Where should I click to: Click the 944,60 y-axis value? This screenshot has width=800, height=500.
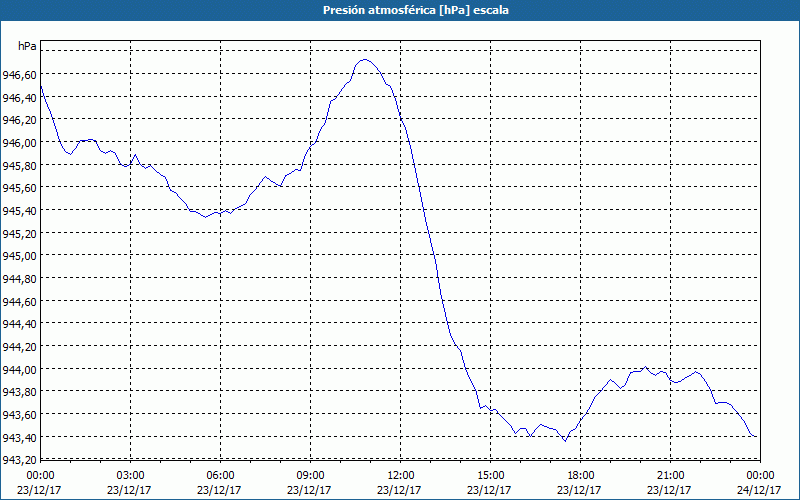point(19,301)
